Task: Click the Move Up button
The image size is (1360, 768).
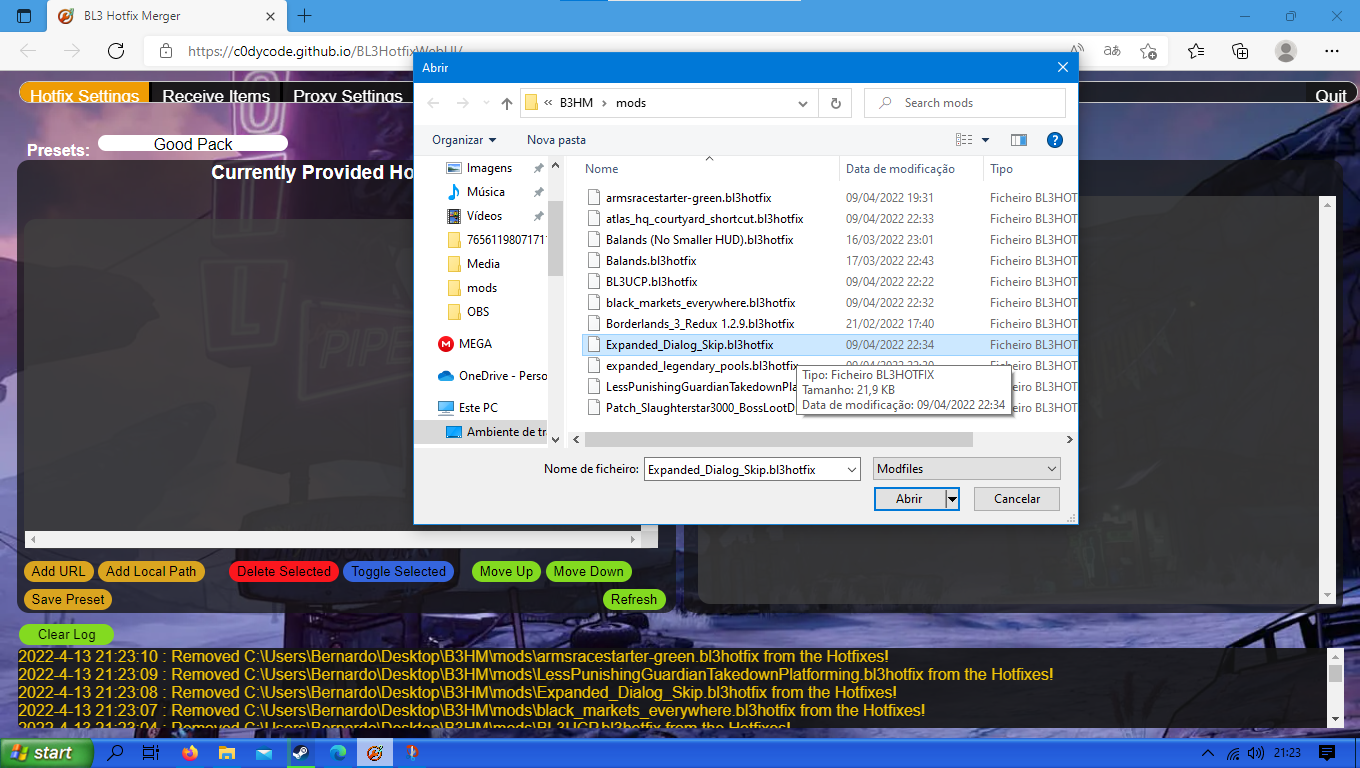Action: [506, 571]
